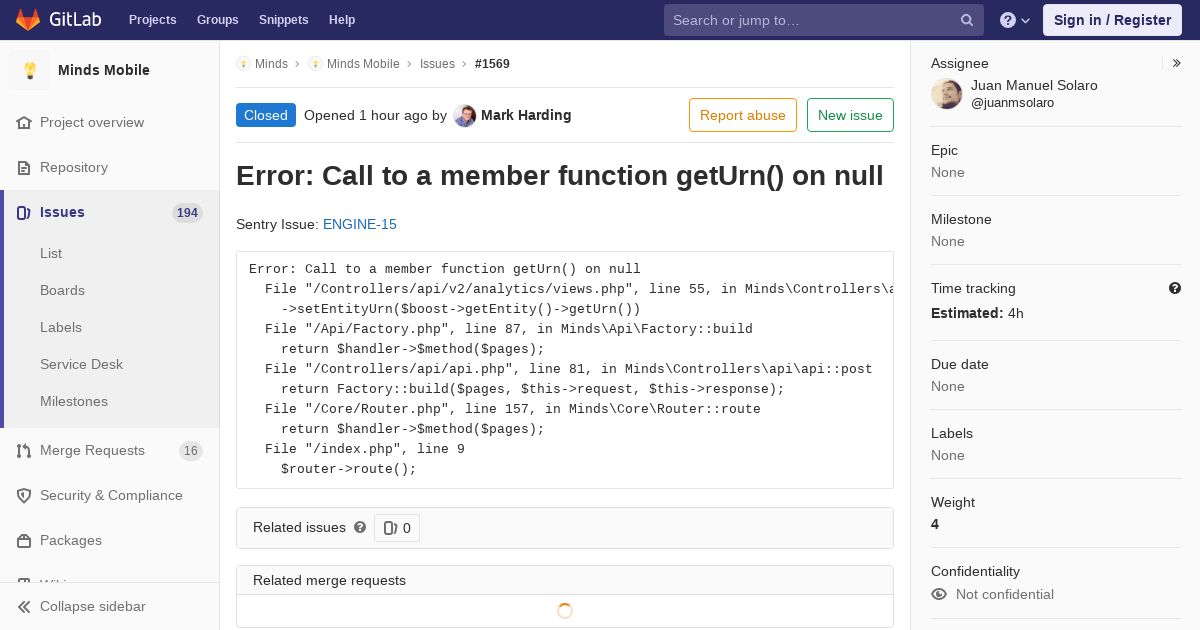This screenshot has height=630, width=1200.
Task: Click the Minds breadcrumb avatar icon
Action: tap(243, 63)
